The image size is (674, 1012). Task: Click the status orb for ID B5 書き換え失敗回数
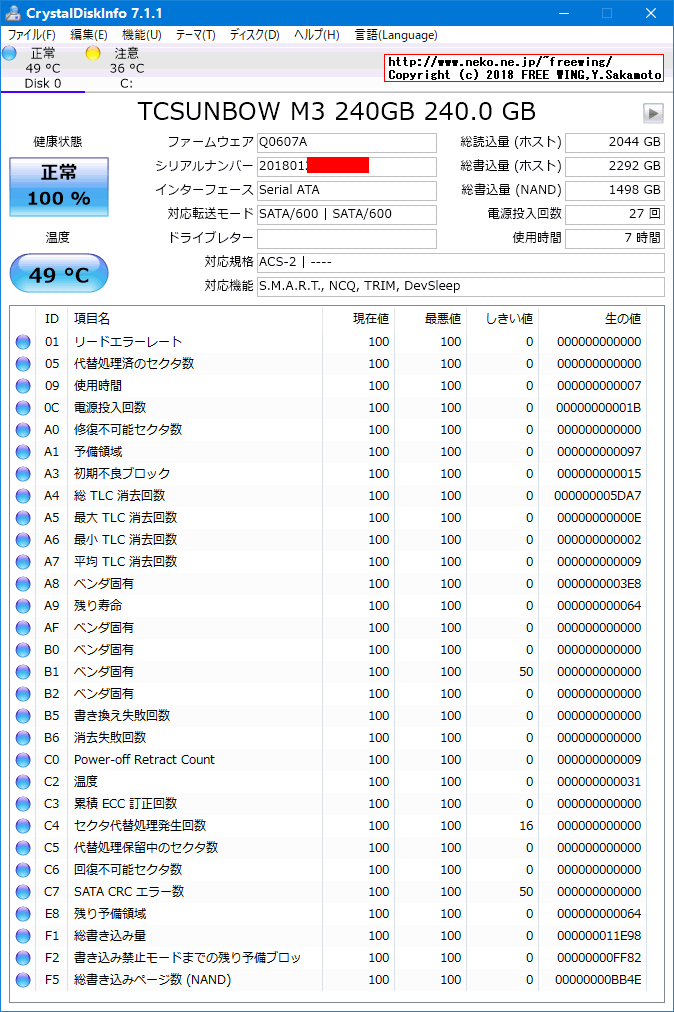[x=23, y=716]
